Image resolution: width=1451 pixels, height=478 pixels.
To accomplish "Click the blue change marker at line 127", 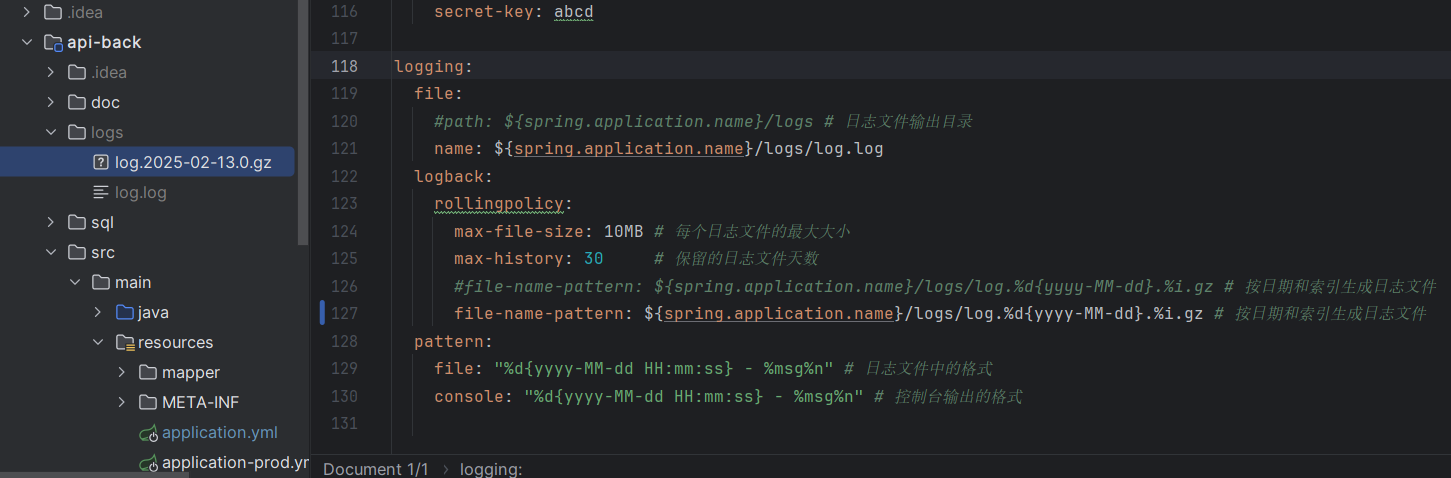I will tap(322, 313).
